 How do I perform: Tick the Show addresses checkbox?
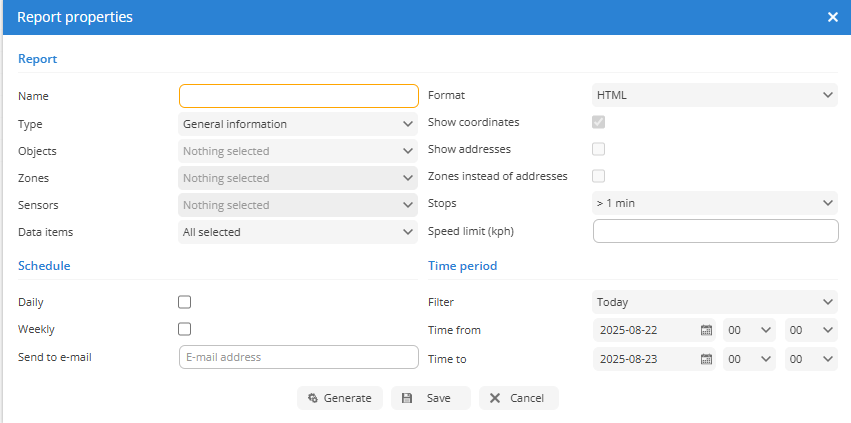599,149
